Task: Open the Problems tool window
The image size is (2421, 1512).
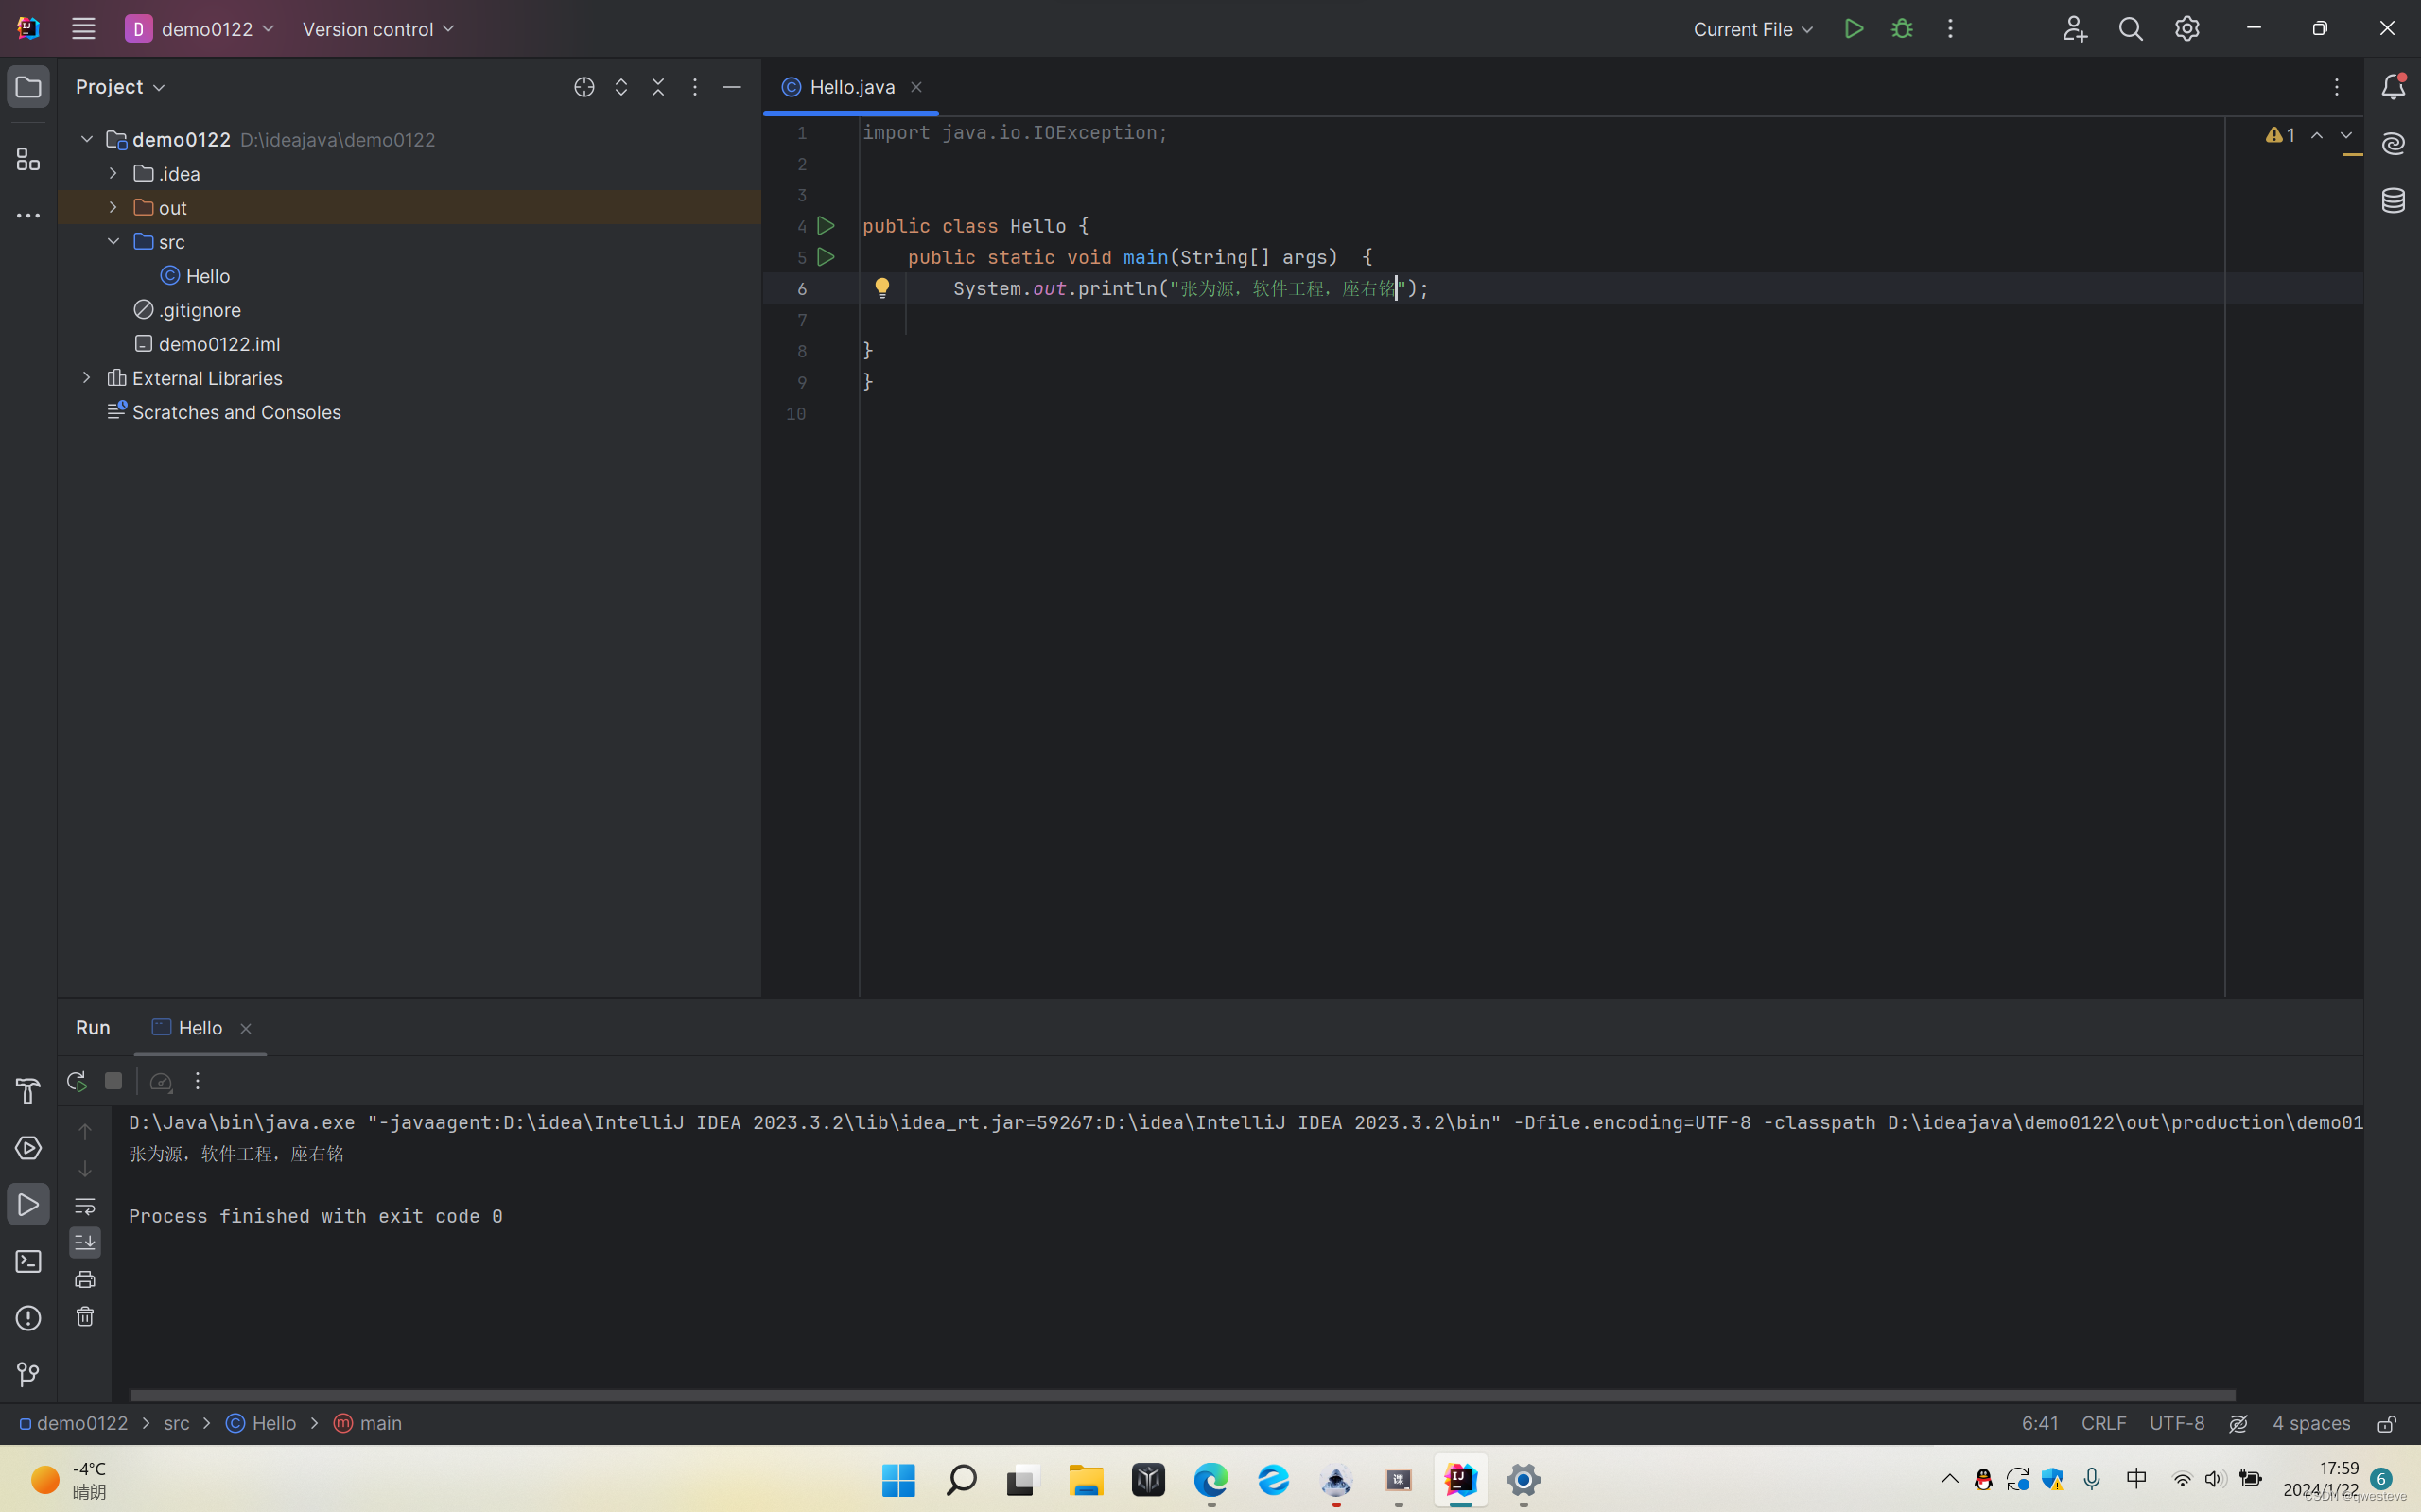Action: click(28, 1317)
